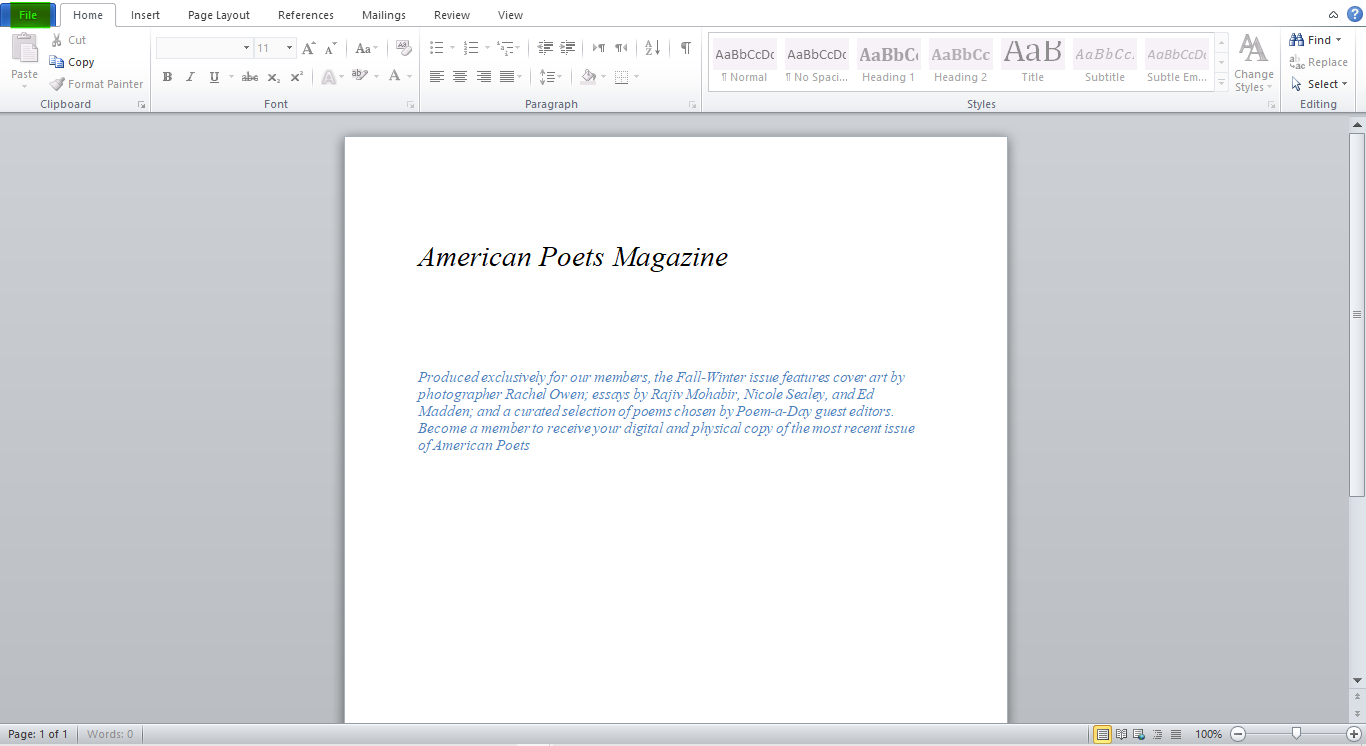Viewport: 1366px width, 746px height.
Task: Click the Copy button
Action: point(72,62)
